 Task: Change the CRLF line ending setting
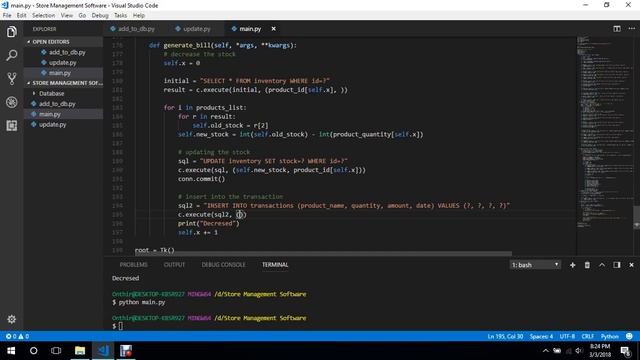588,336
